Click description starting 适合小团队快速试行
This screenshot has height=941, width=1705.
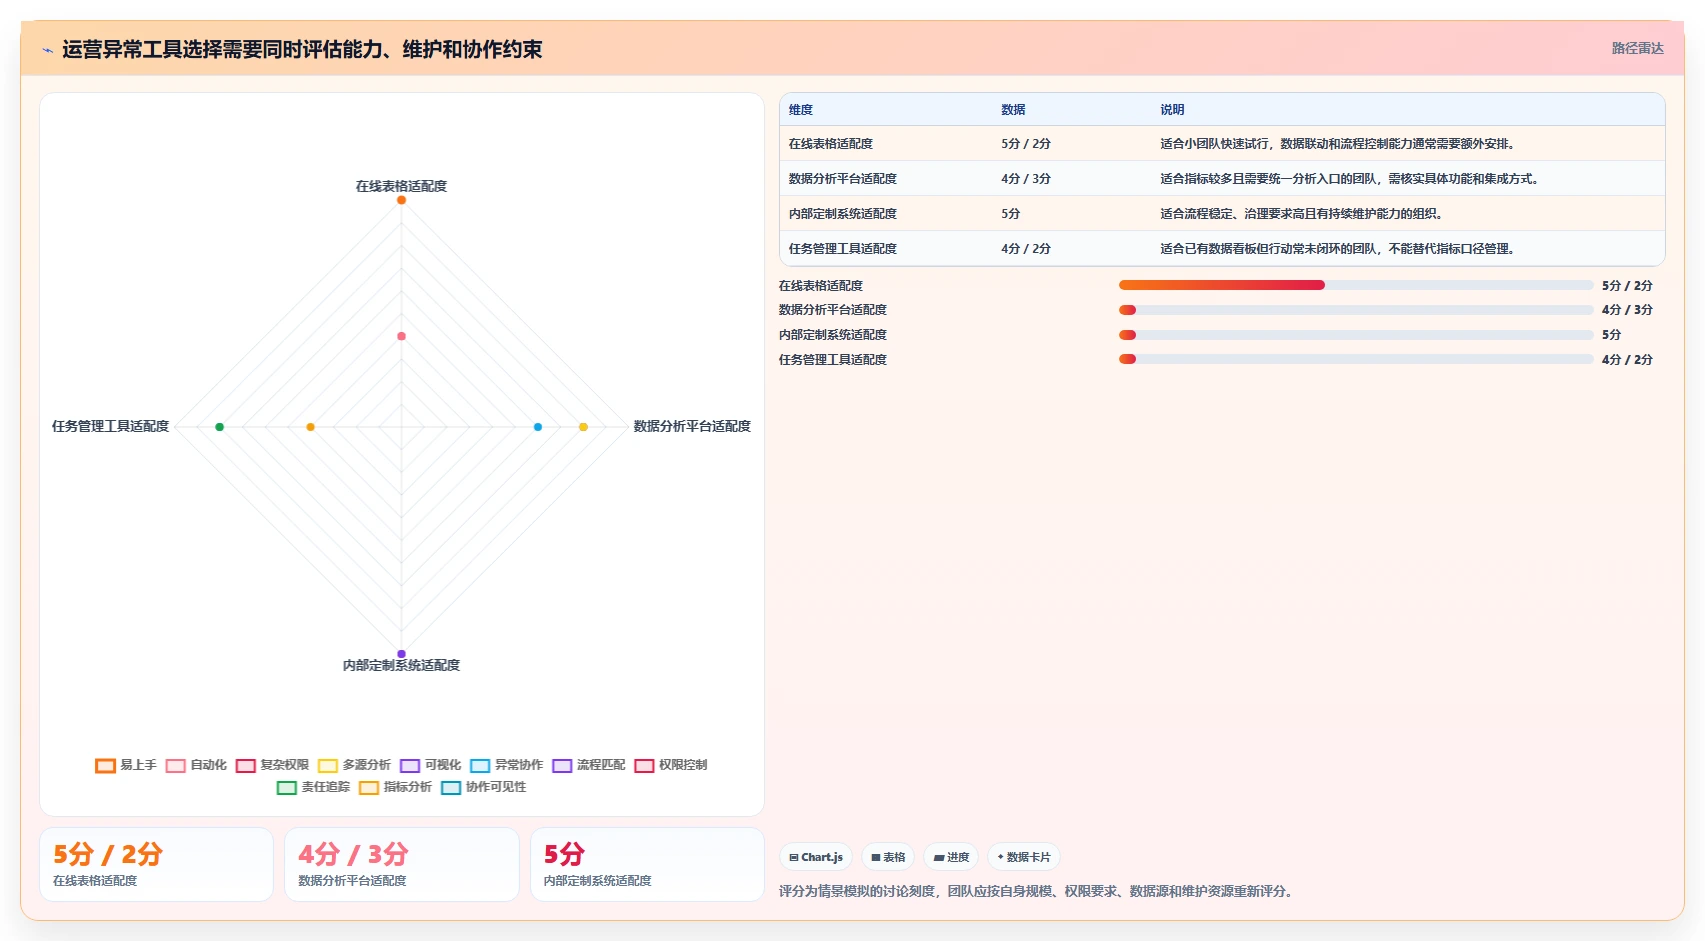pyautogui.click(x=1339, y=144)
